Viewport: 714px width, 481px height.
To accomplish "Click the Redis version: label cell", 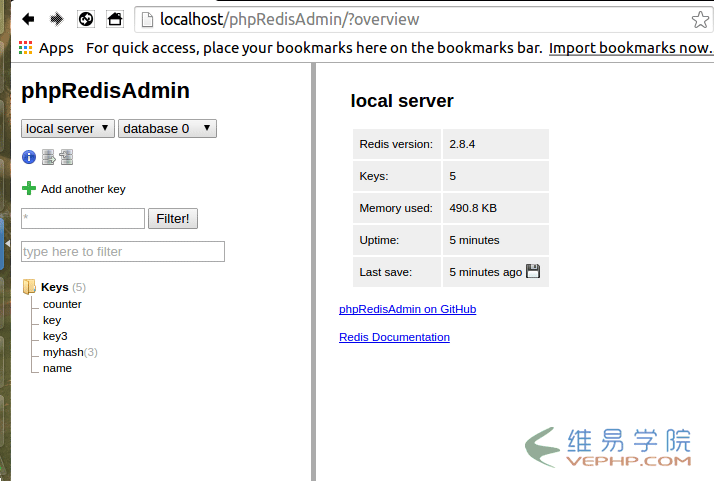I will coord(397,144).
